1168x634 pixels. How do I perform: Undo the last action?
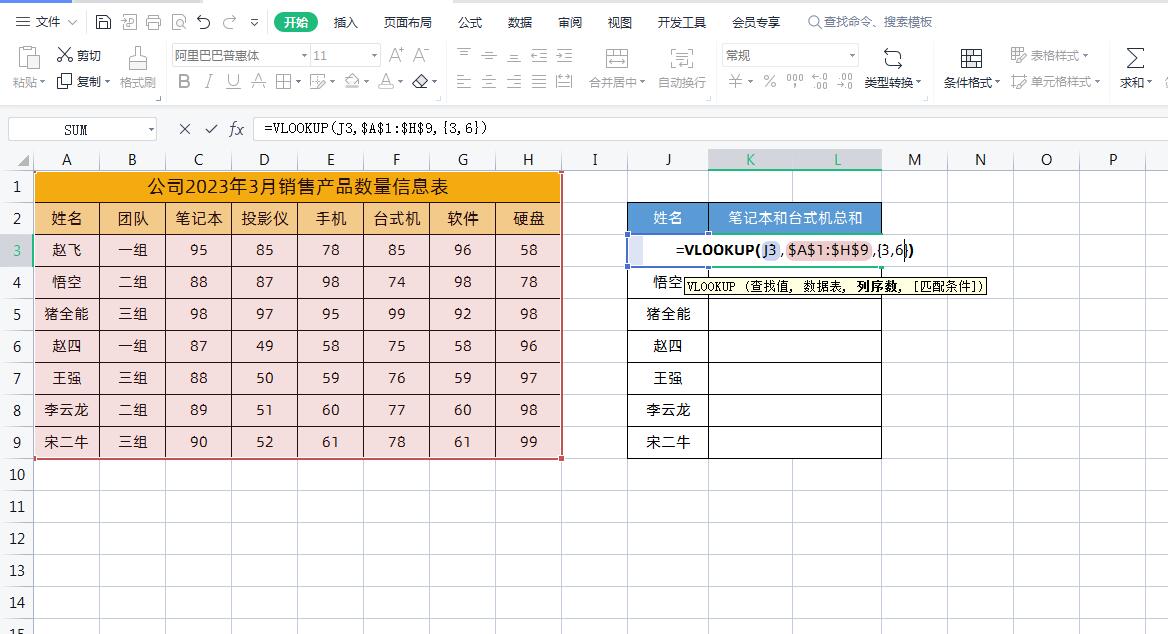[204, 22]
